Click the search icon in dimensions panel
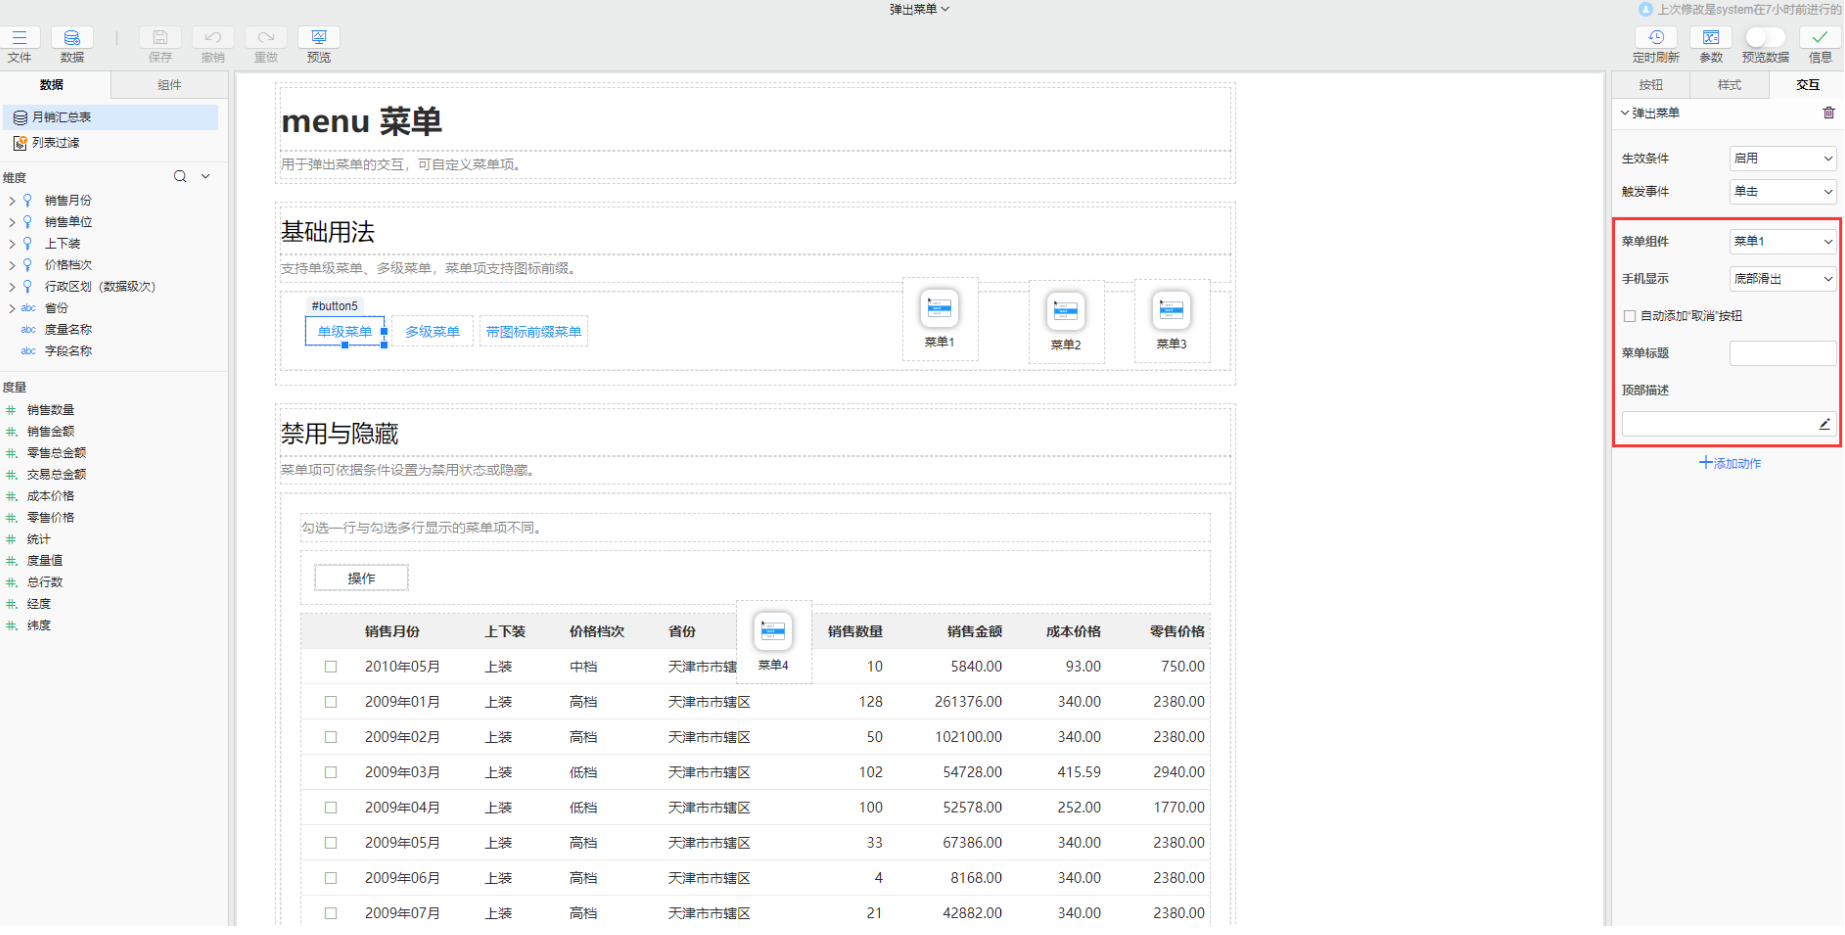Image resolution: width=1845 pixels, height=935 pixels. point(180,177)
